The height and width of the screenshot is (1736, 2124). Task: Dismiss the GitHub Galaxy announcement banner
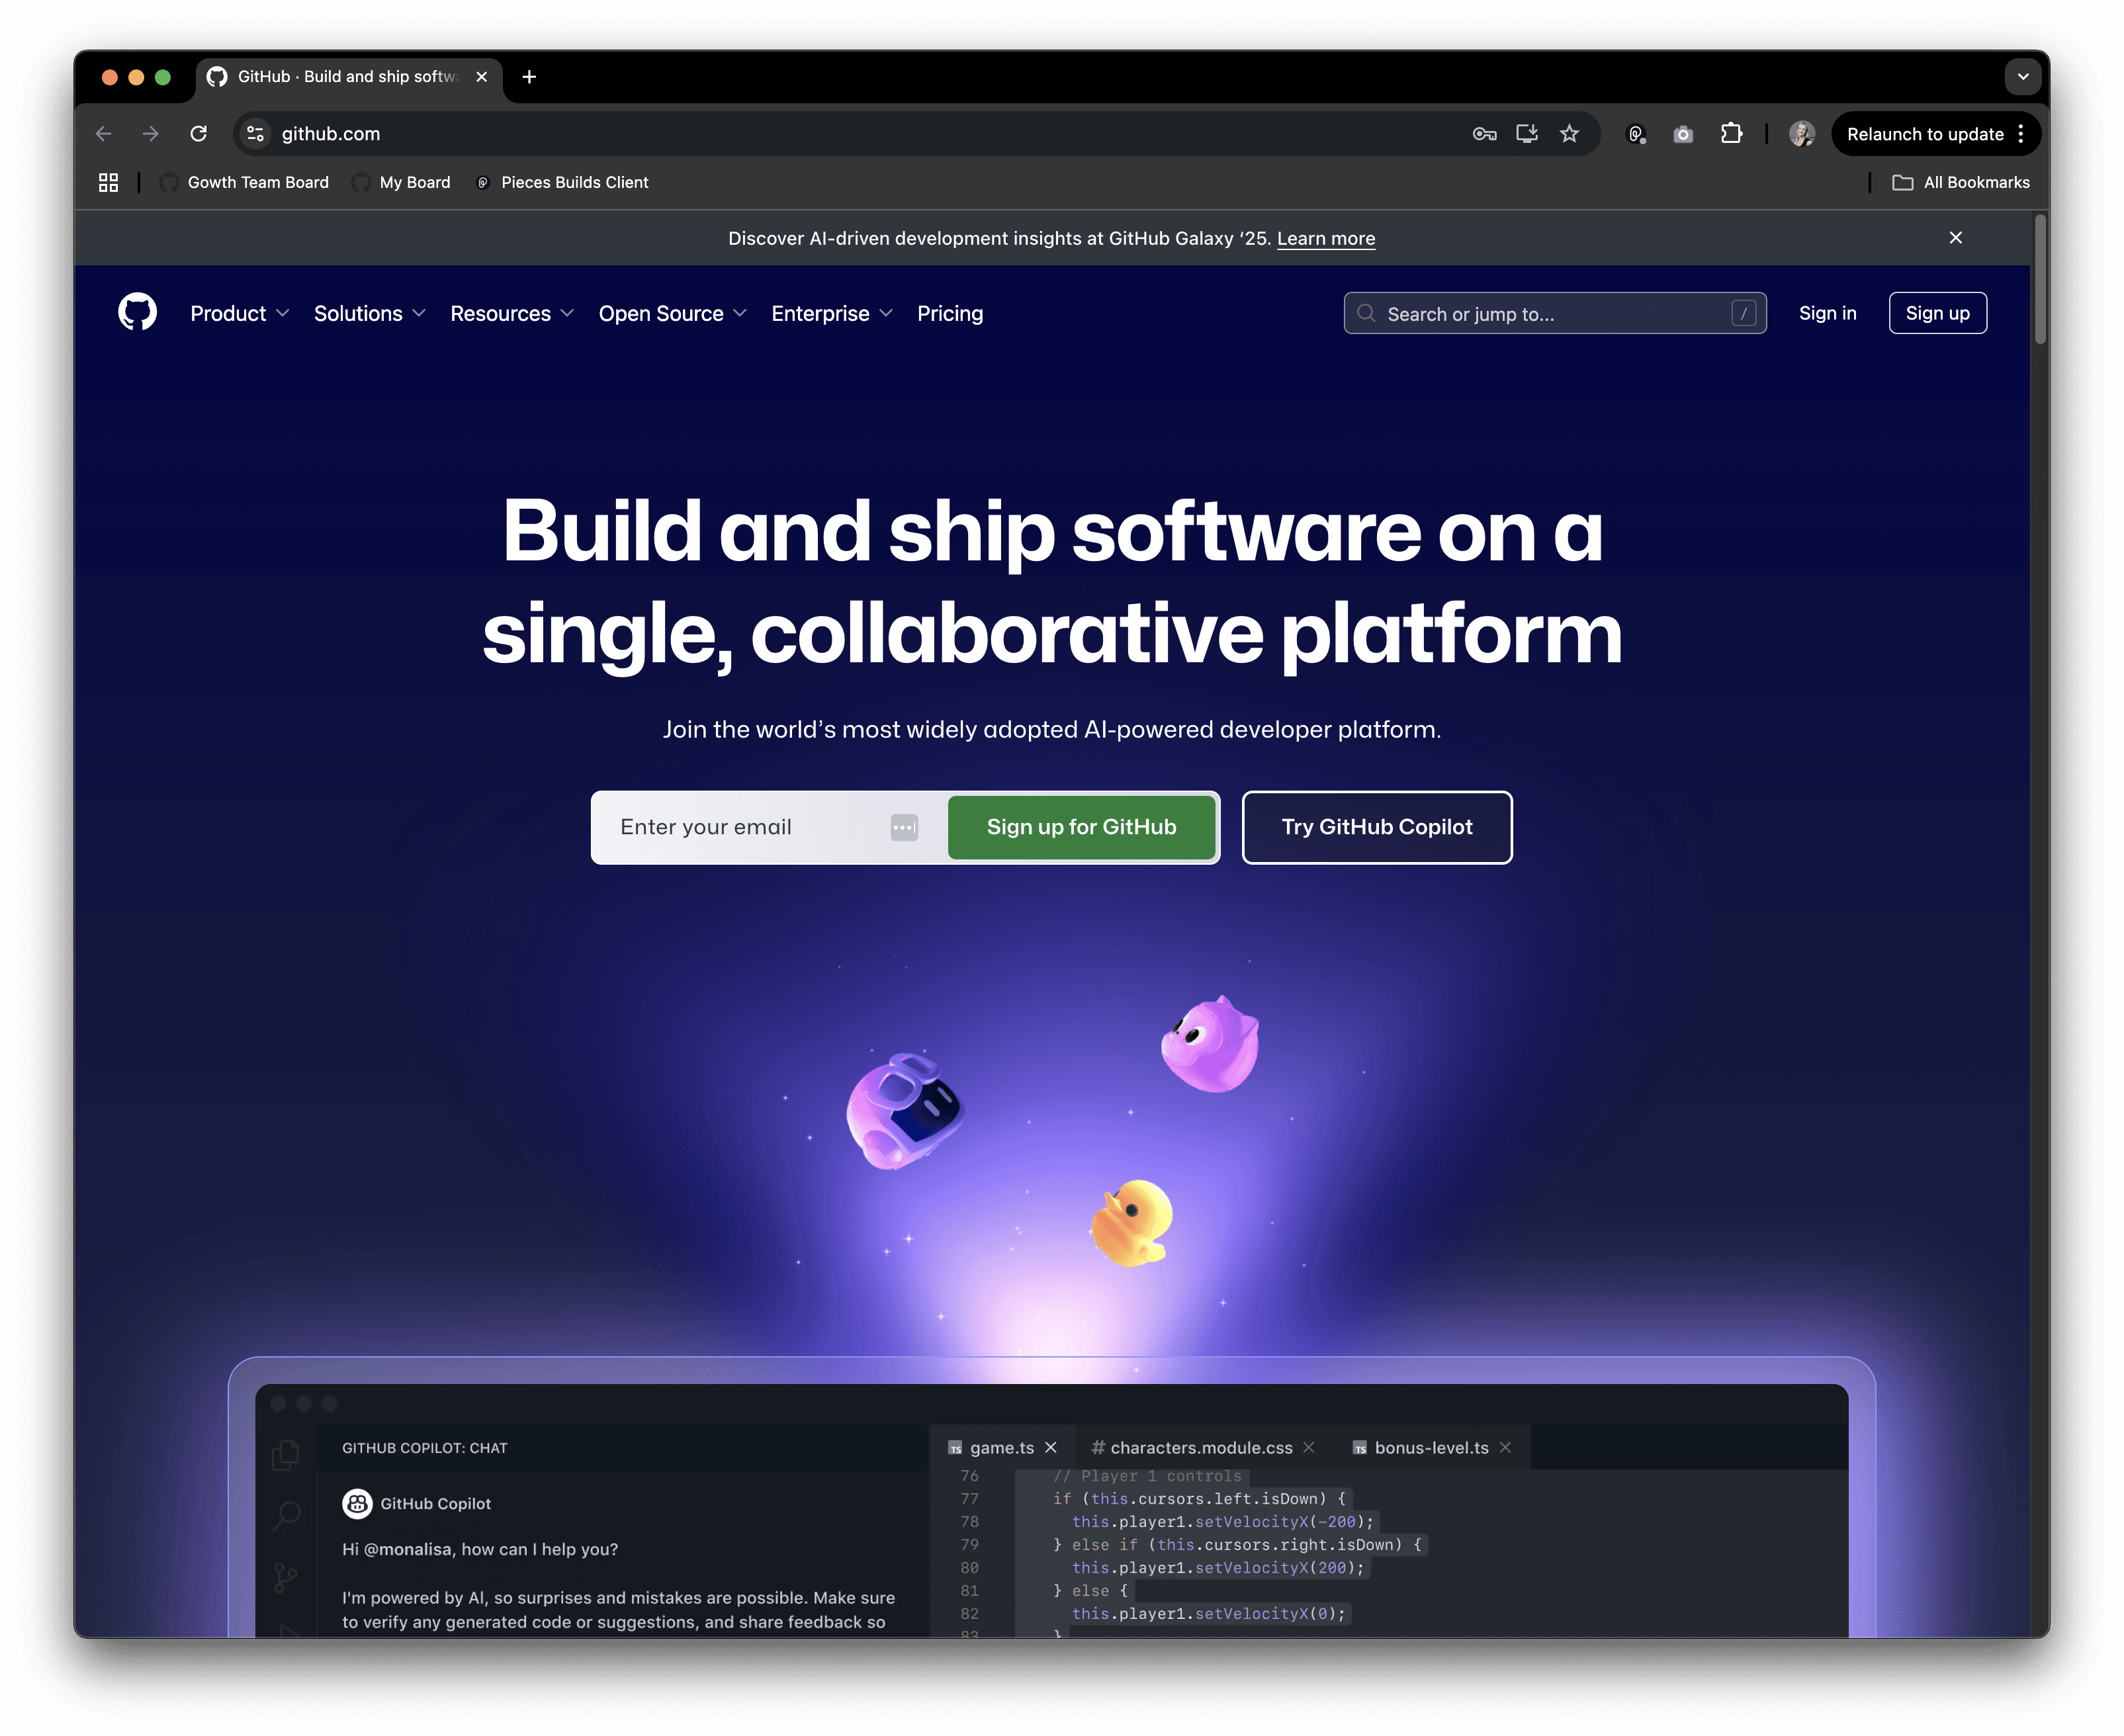click(x=1956, y=238)
